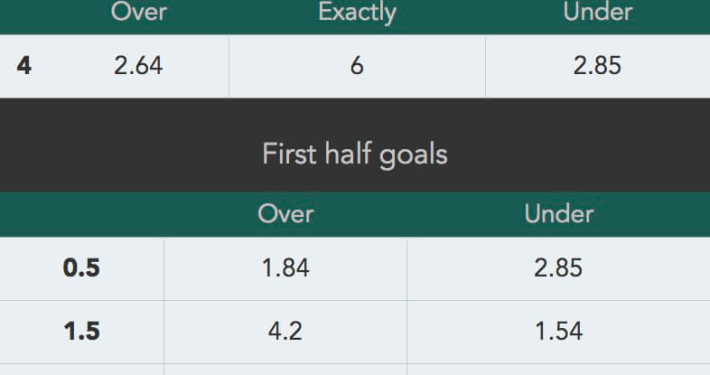Click Under header in First half goals table
Image resolution: width=710 pixels, height=375 pixels.
[x=559, y=214]
